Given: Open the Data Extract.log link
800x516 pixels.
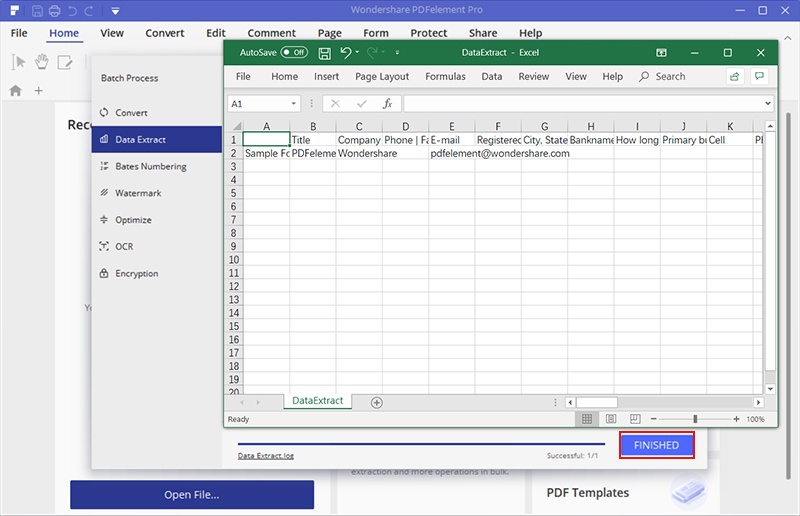Looking at the screenshot, I should pyautogui.click(x=265, y=456).
